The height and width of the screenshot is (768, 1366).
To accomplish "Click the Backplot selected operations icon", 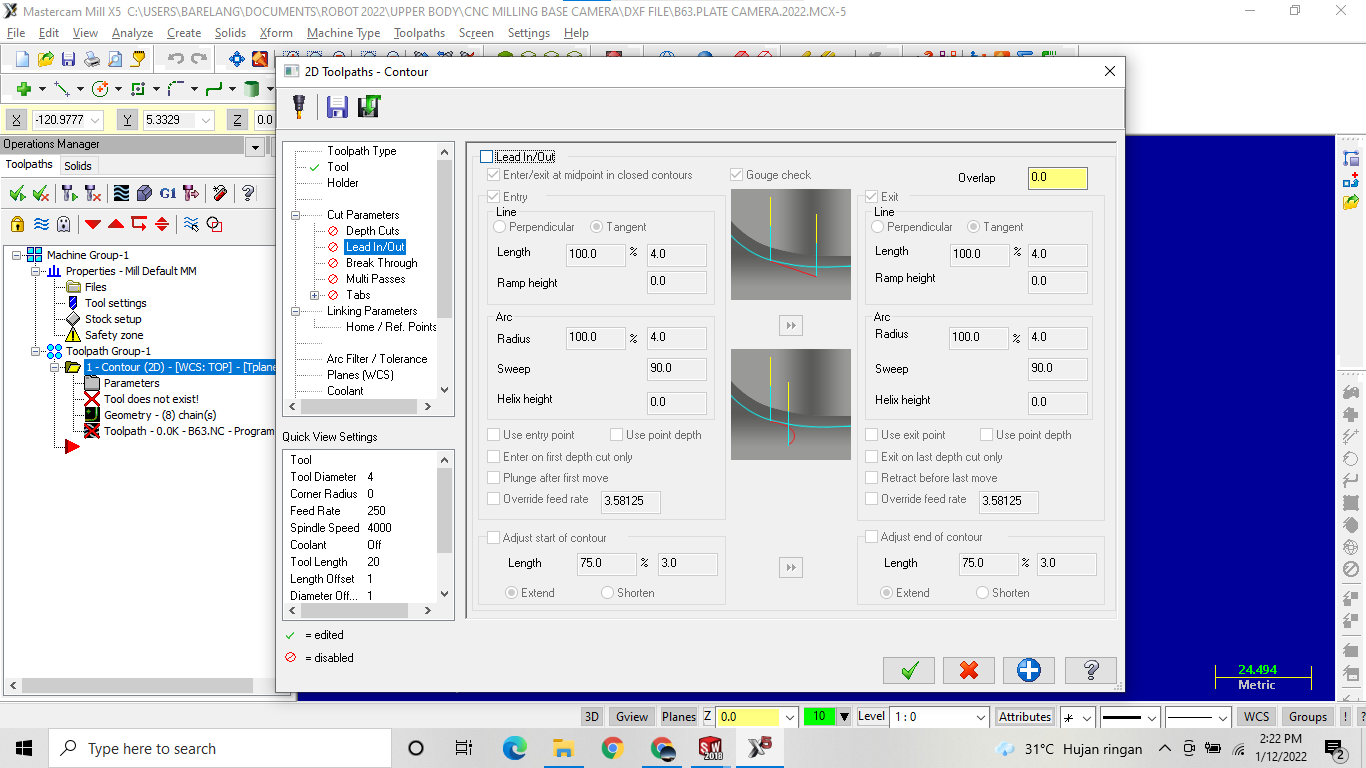I will [120, 194].
